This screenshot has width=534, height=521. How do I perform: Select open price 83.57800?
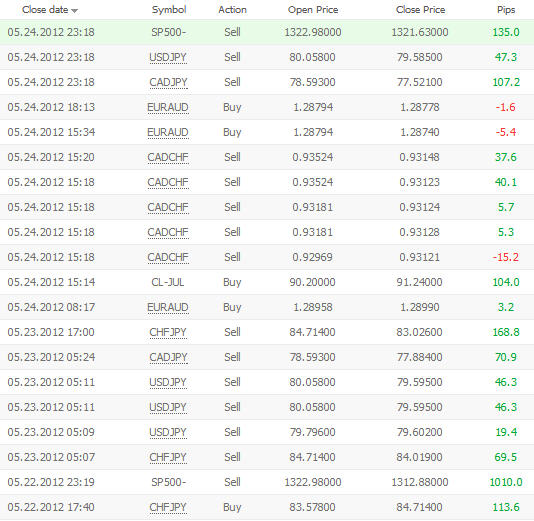coord(312,507)
